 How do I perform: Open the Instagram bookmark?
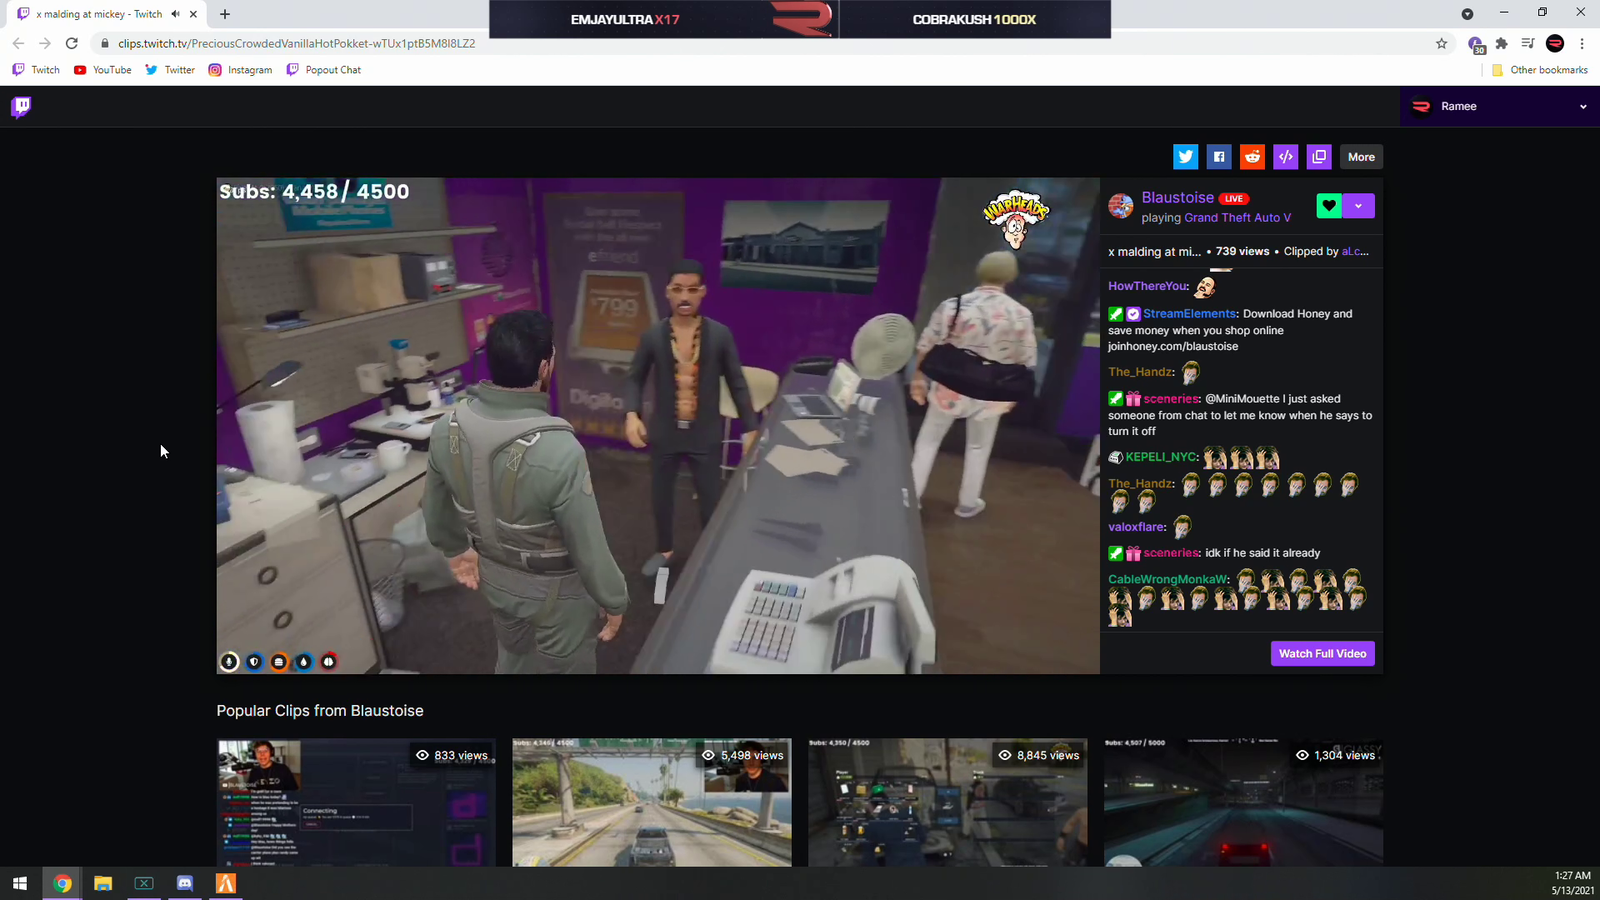[x=240, y=70]
